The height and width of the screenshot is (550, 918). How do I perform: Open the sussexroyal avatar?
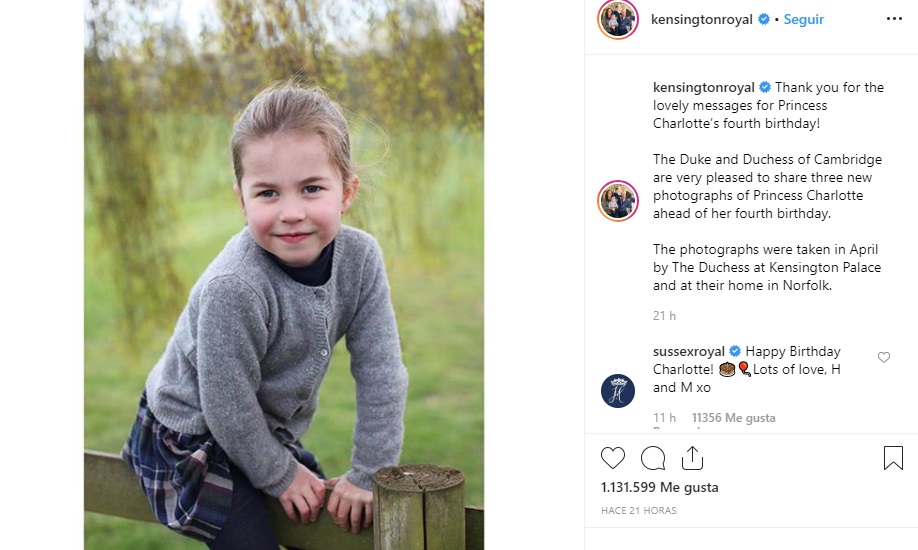618,390
